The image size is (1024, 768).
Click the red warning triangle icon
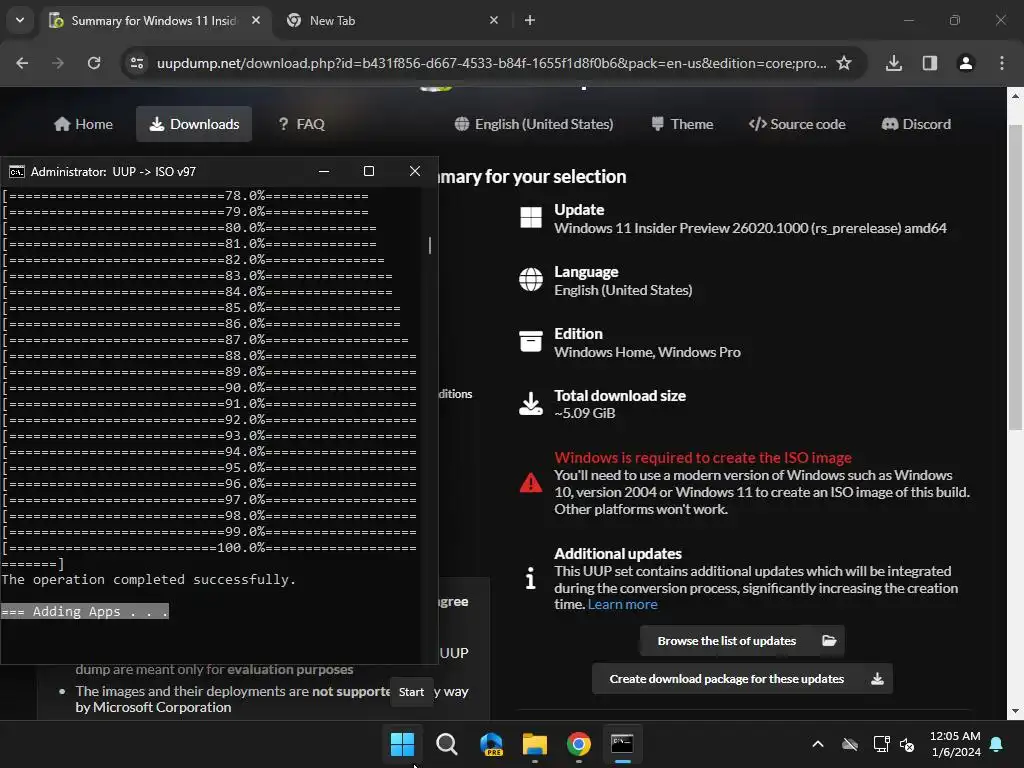(x=530, y=483)
